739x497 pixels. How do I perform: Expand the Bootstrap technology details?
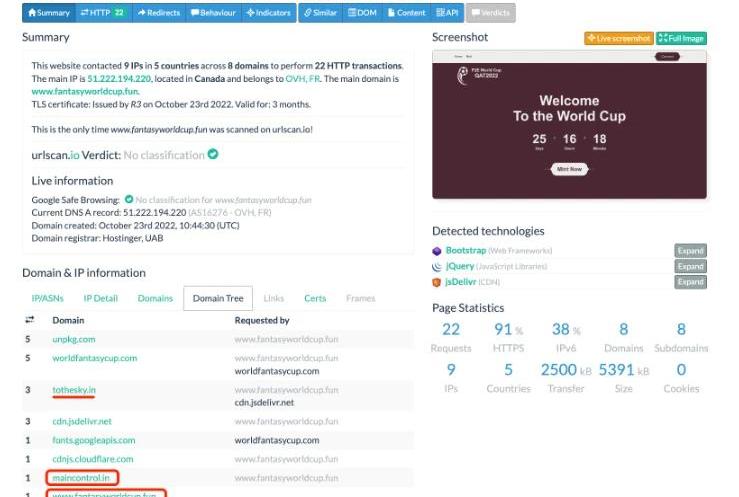click(690, 251)
